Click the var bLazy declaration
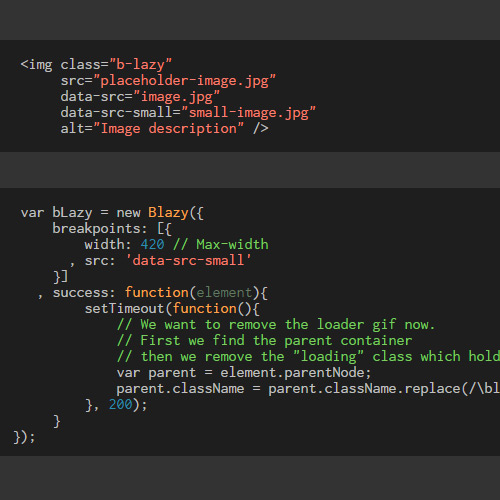Viewport: 500px width, 500px height. click(56, 213)
